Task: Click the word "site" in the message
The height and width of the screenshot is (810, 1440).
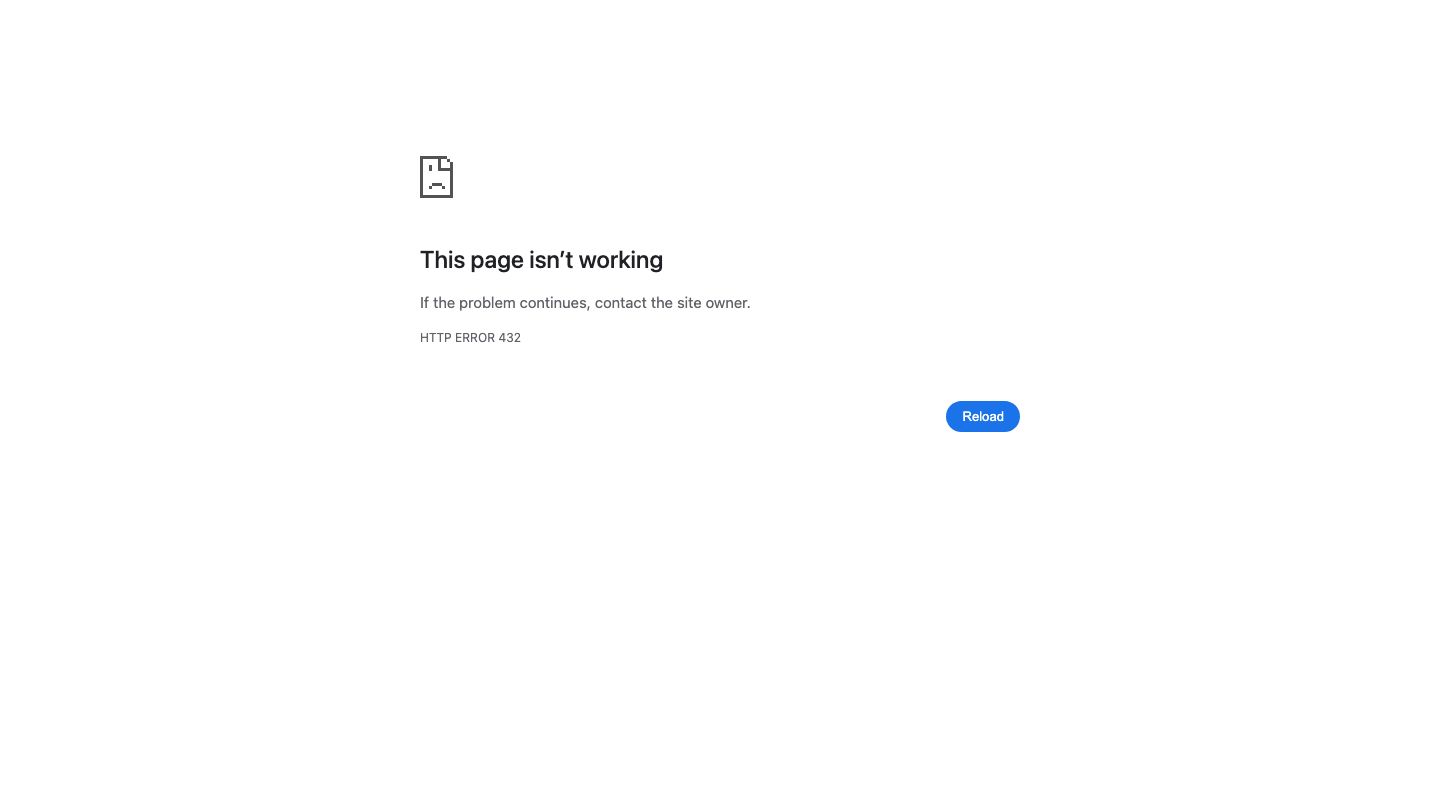Action: coord(689,303)
